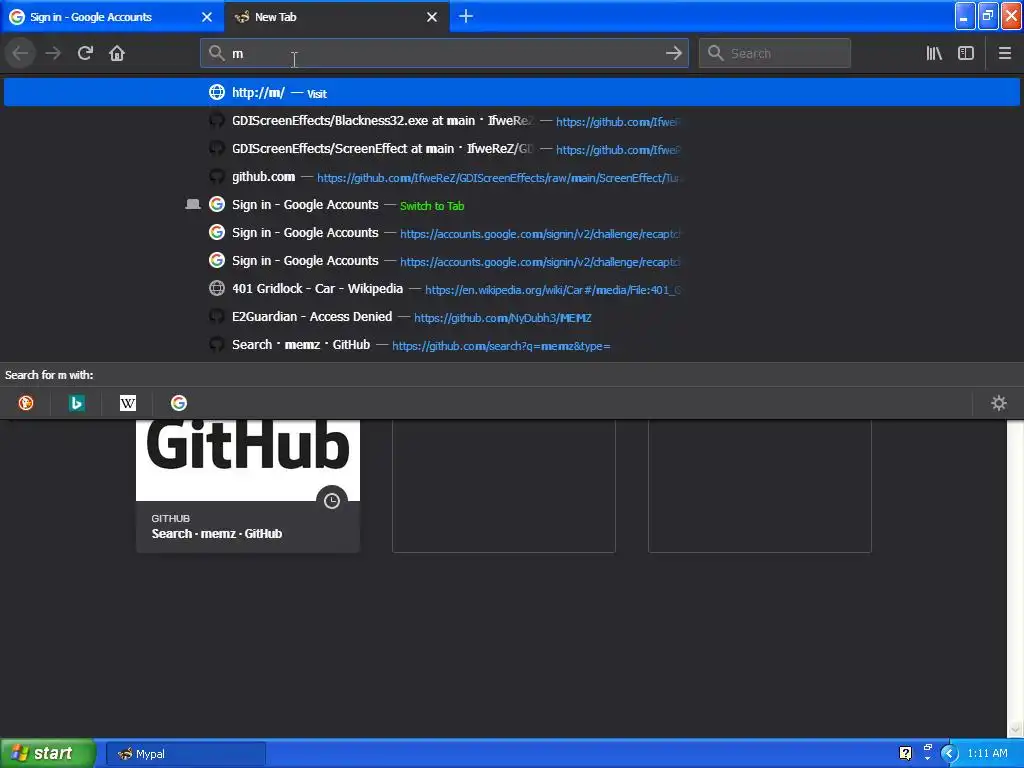Select http://m/ Visit suggestion
Viewport: 1024px width, 768px height.
pyautogui.click(x=512, y=92)
